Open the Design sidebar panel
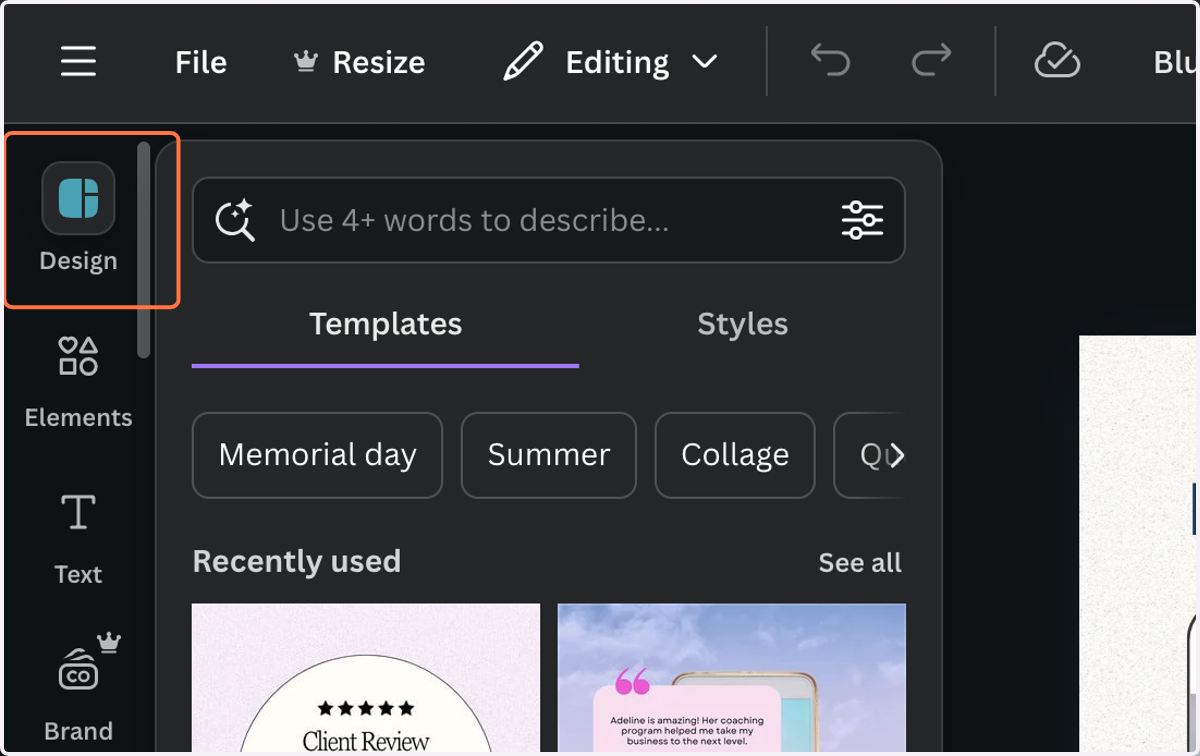 78,218
